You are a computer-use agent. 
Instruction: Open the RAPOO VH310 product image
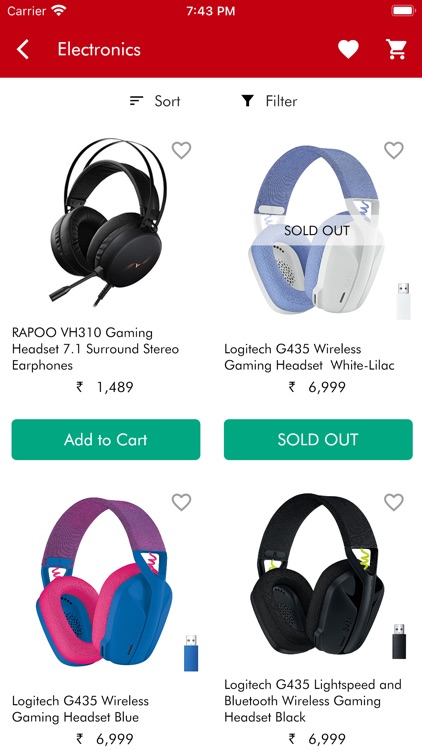click(108, 222)
